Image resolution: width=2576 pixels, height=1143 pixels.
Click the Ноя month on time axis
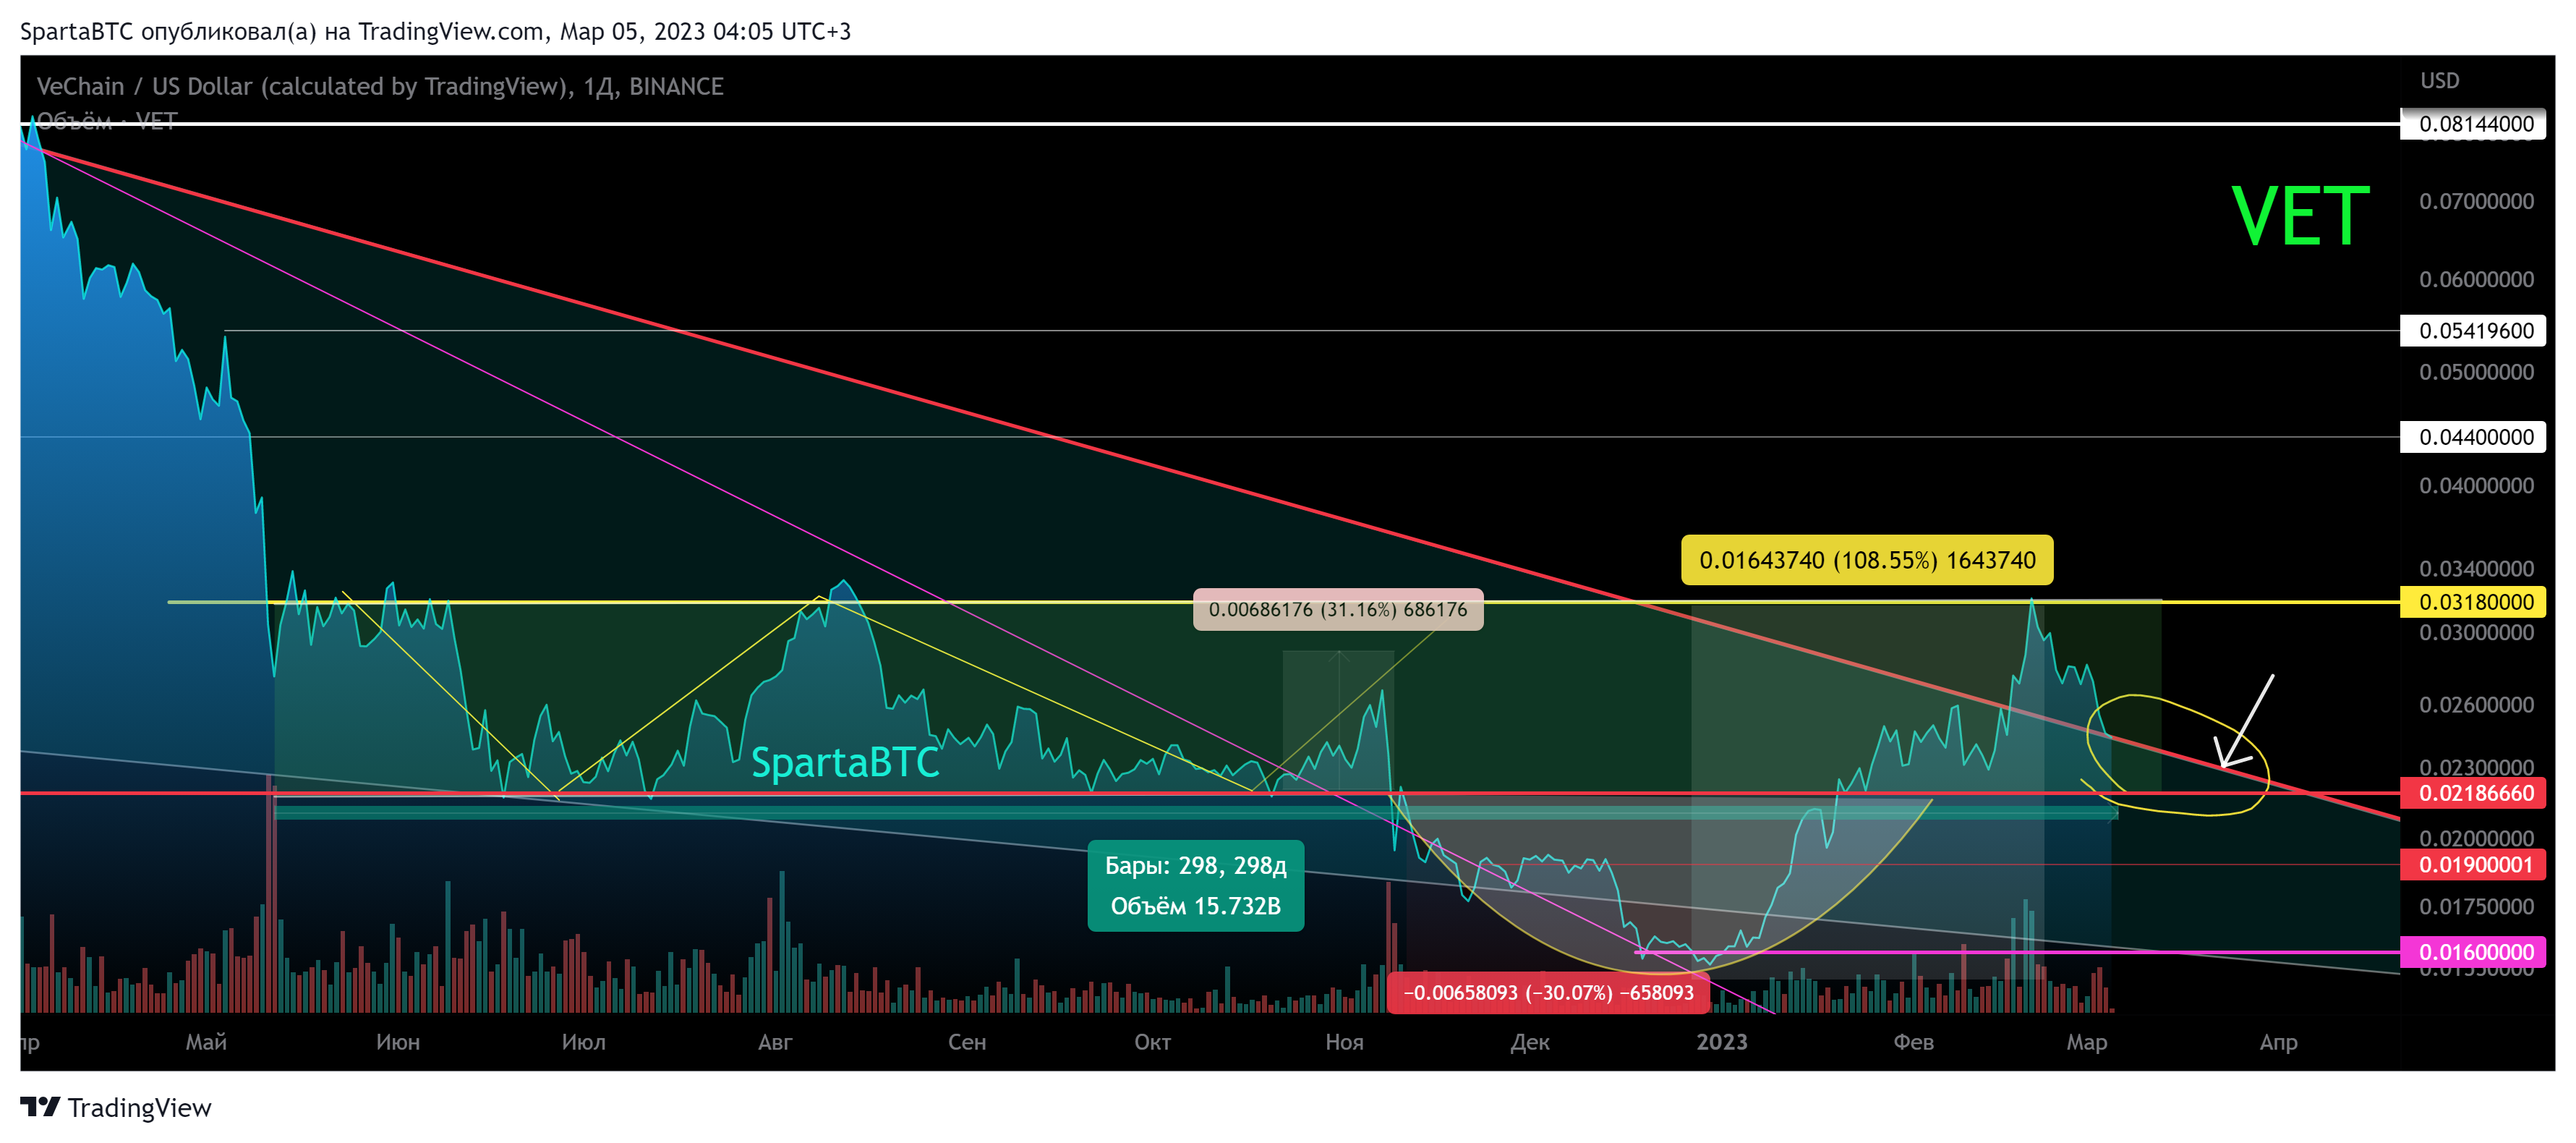click(x=1344, y=1042)
